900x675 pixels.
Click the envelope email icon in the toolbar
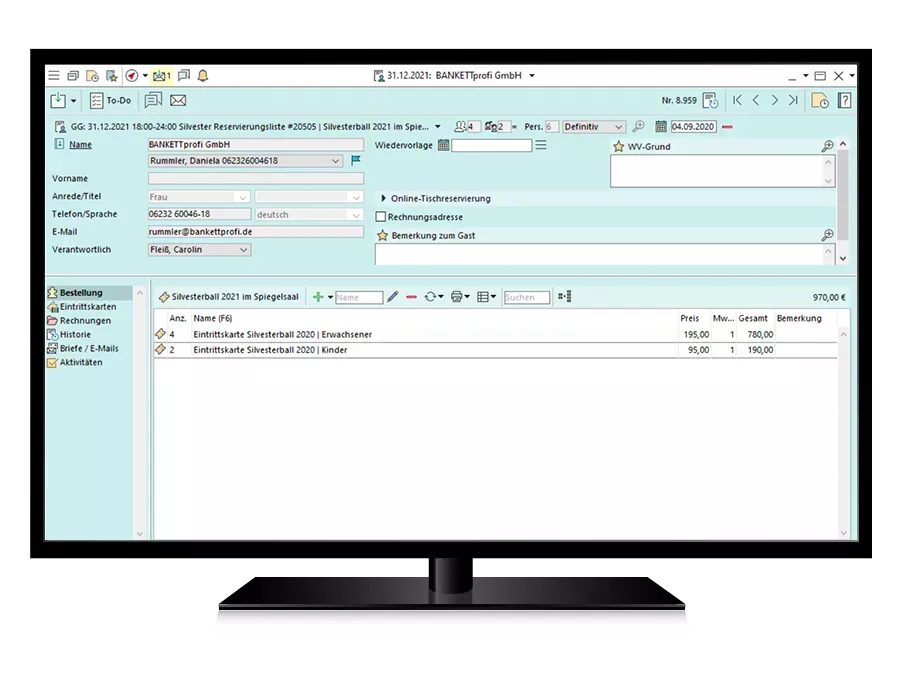coord(178,100)
